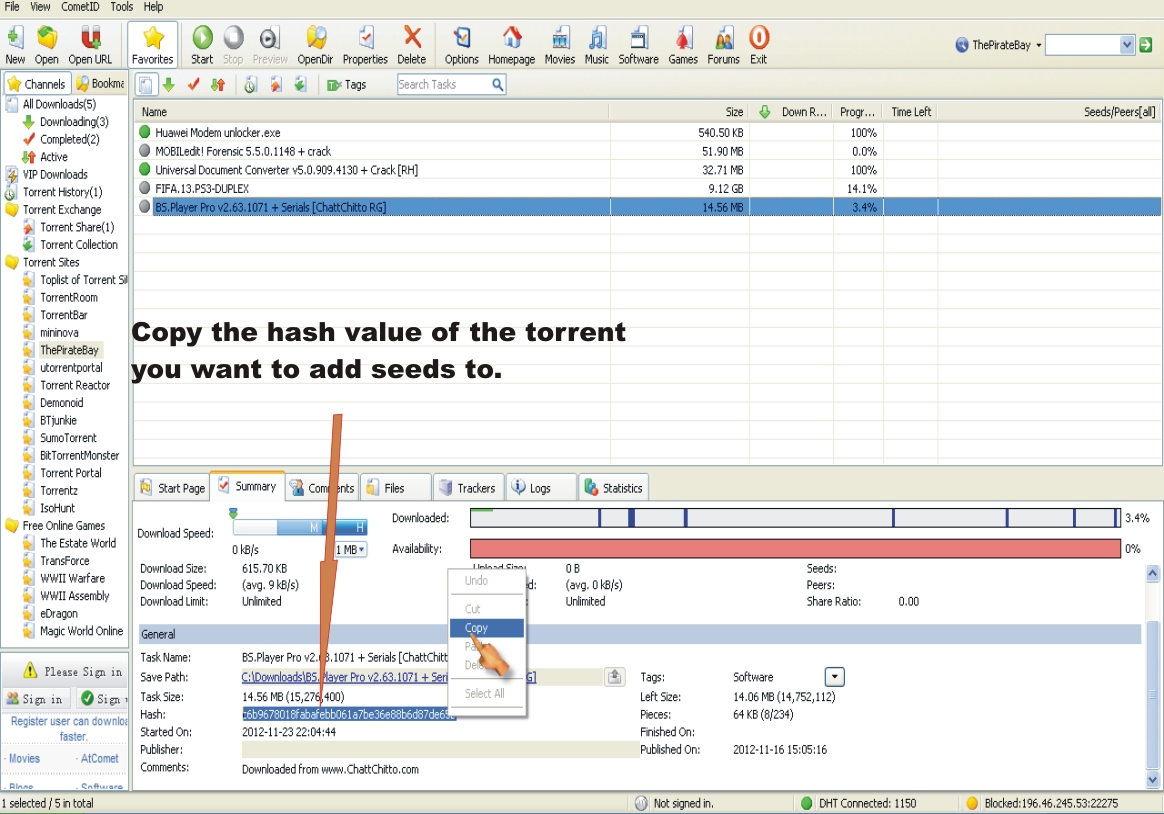
Task: Click the Exit toolbar icon
Action: pyautogui.click(x=759, y=45)
